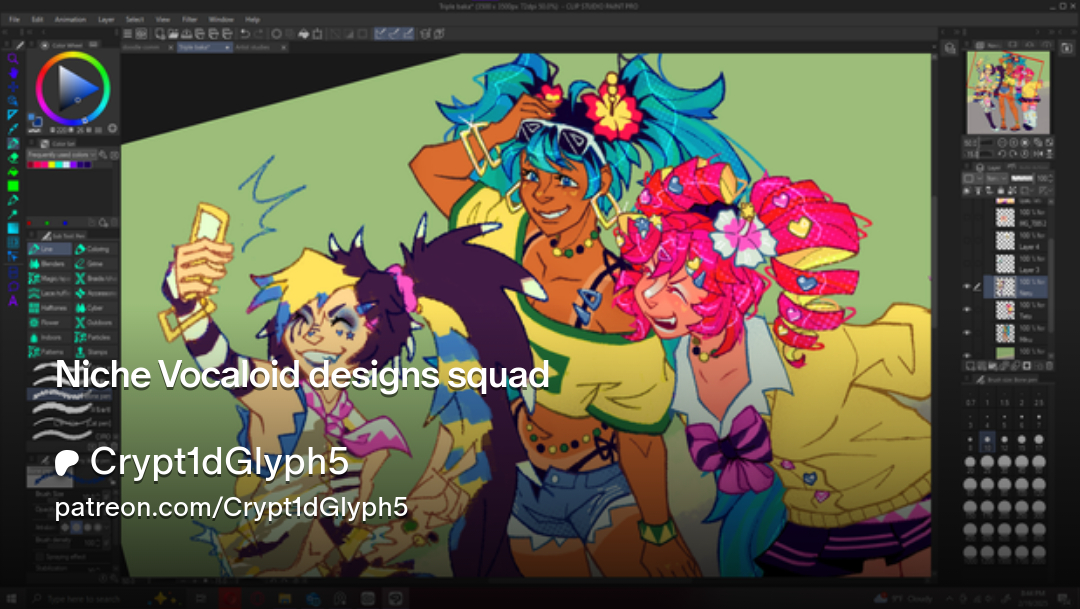Select the Eyedropper tool
Image resolution: width=1080 pixels, height=609 pixels.
pyautogui.click(x=13, y=129)
